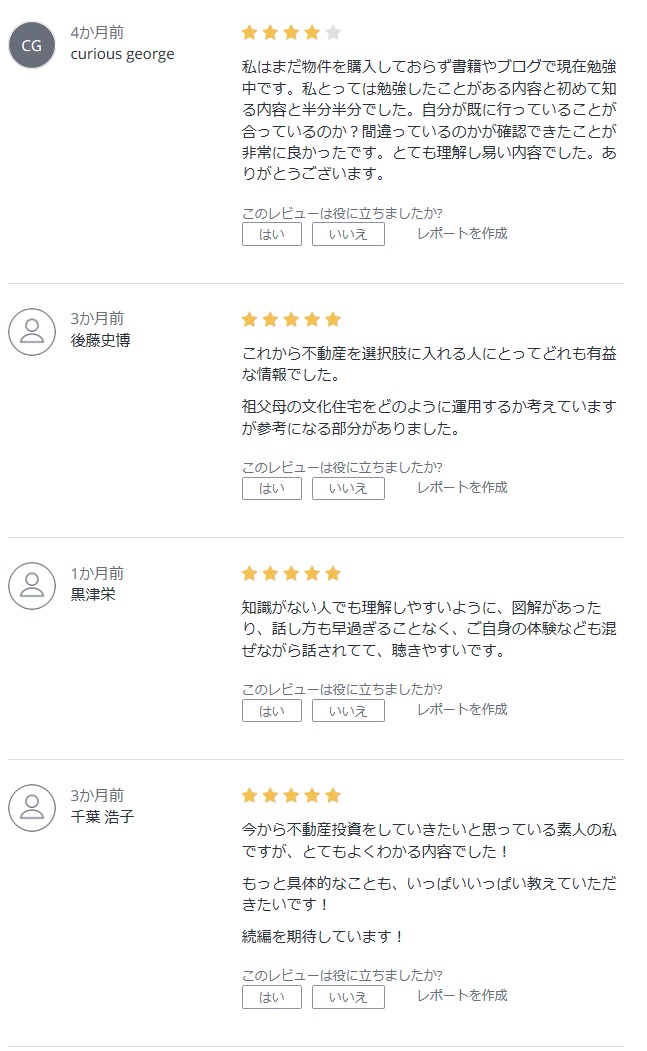This screenshot has height=1051, width=647.
Task: Open レポートを作成 for curious george's review
Action: click(462, 233)
